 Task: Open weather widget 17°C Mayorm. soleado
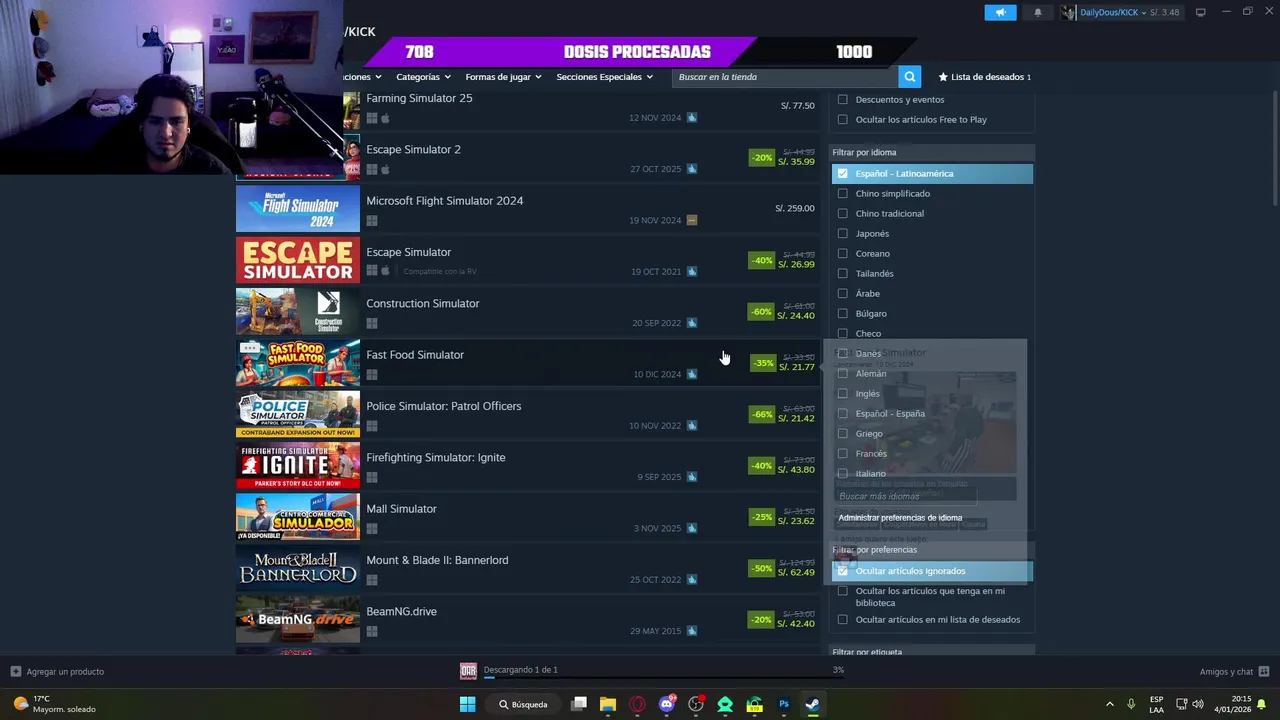(55, 704)
